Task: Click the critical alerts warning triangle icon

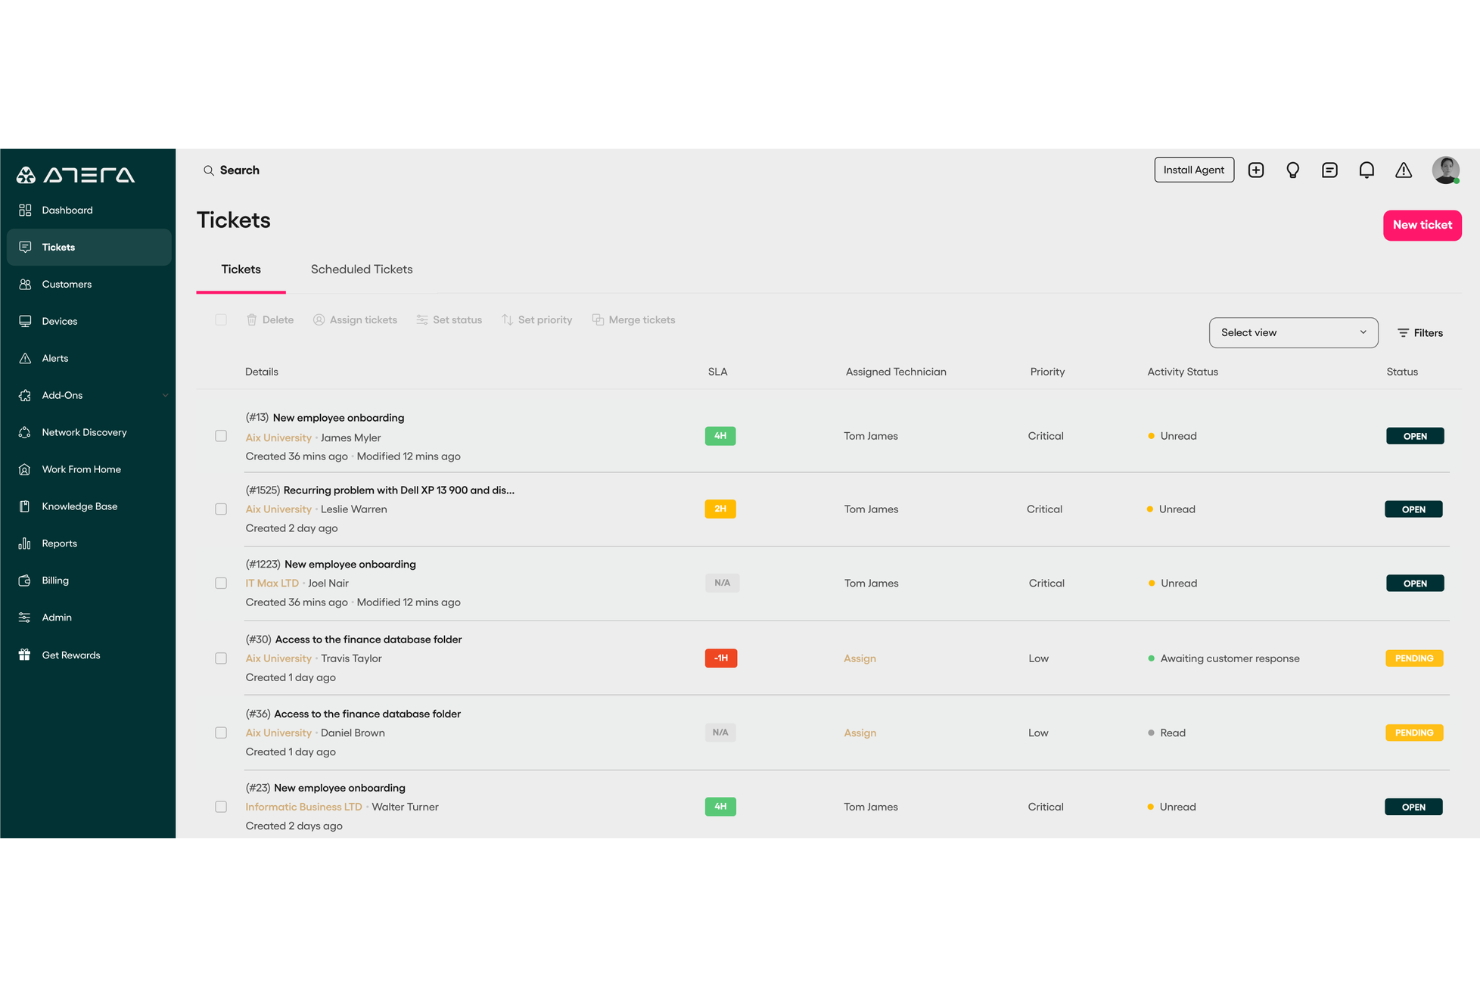Action: [1403, 170]
